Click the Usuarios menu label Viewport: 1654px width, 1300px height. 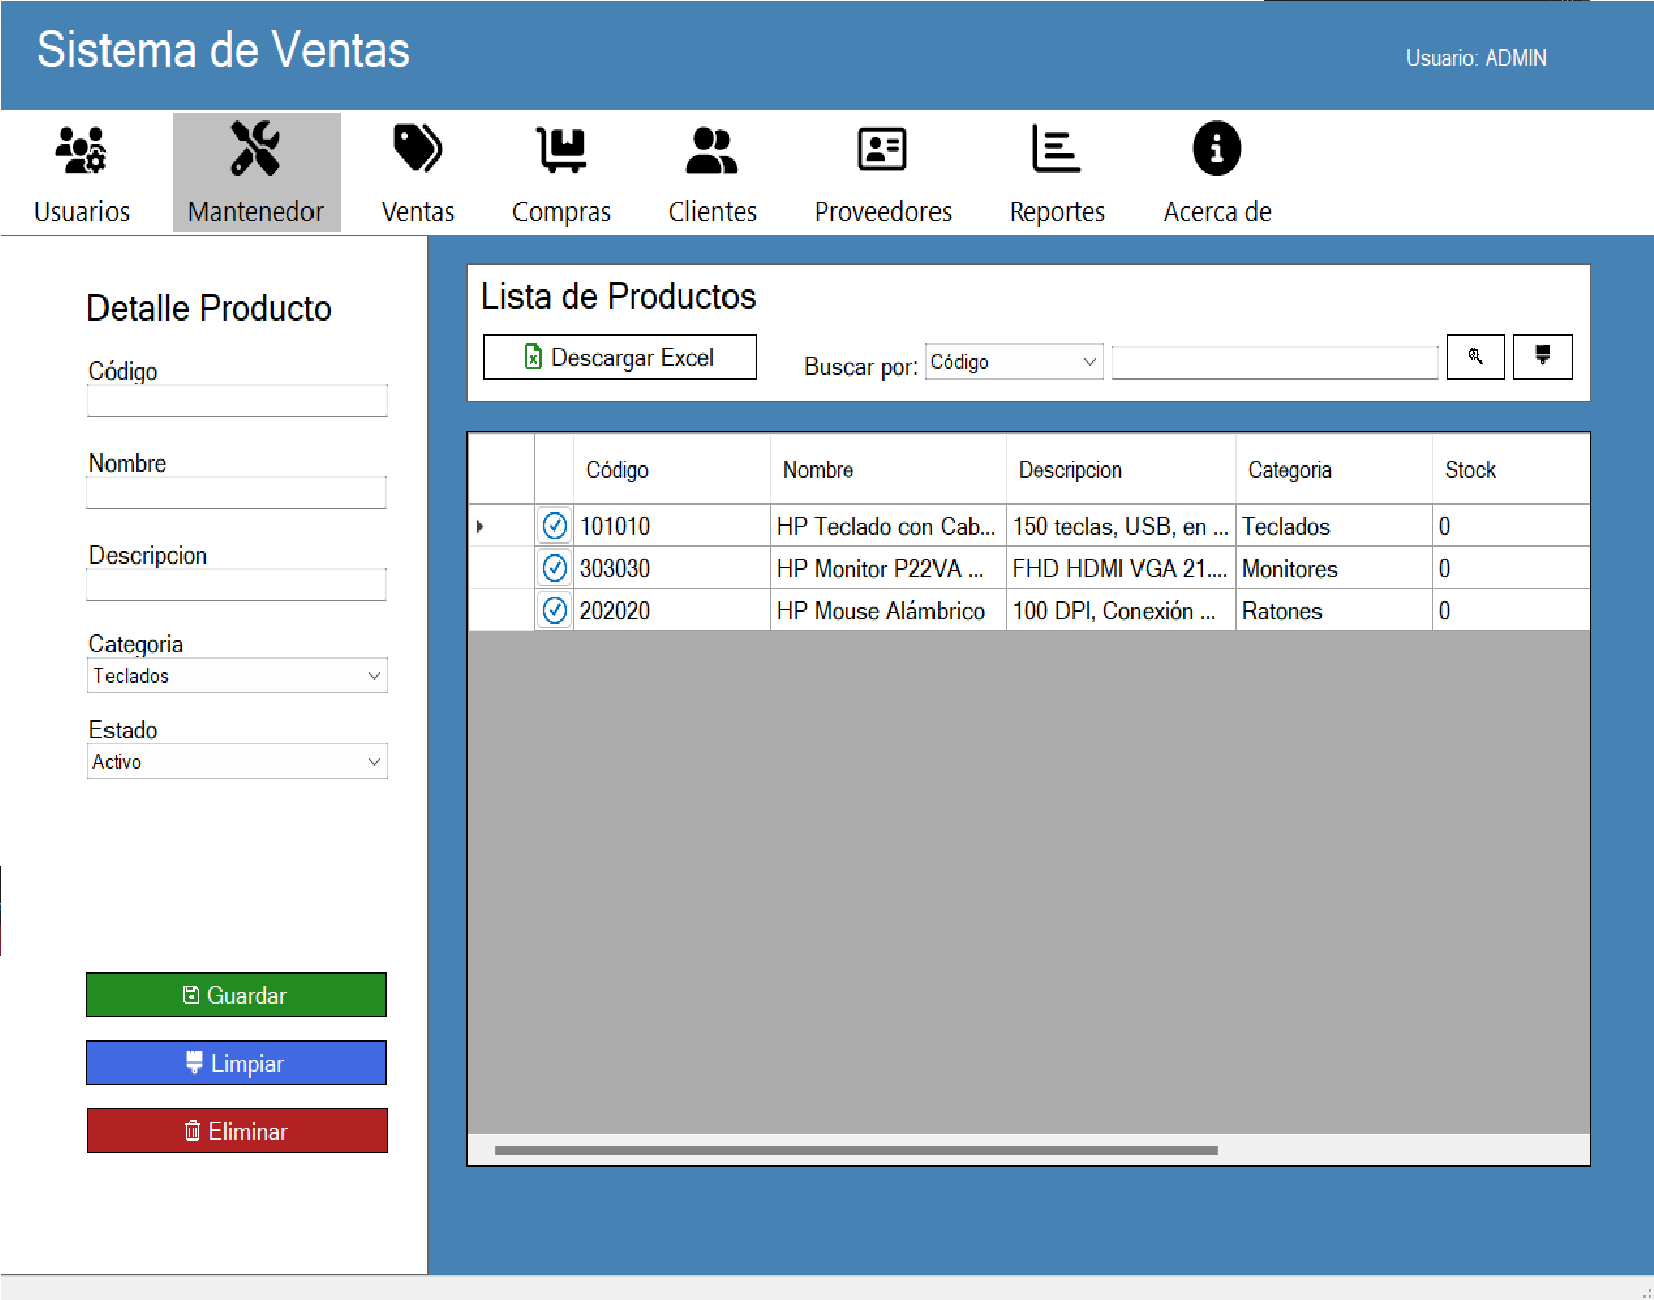click(82, 212)
